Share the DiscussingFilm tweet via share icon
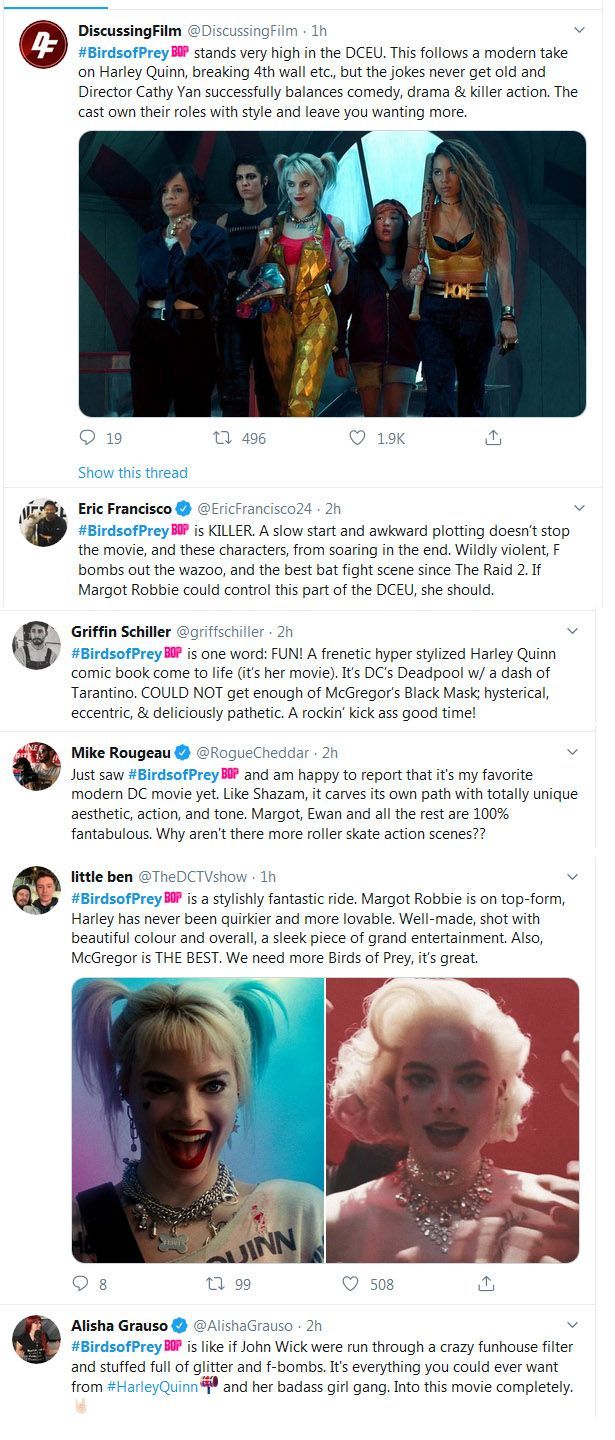 coord(492,438)
